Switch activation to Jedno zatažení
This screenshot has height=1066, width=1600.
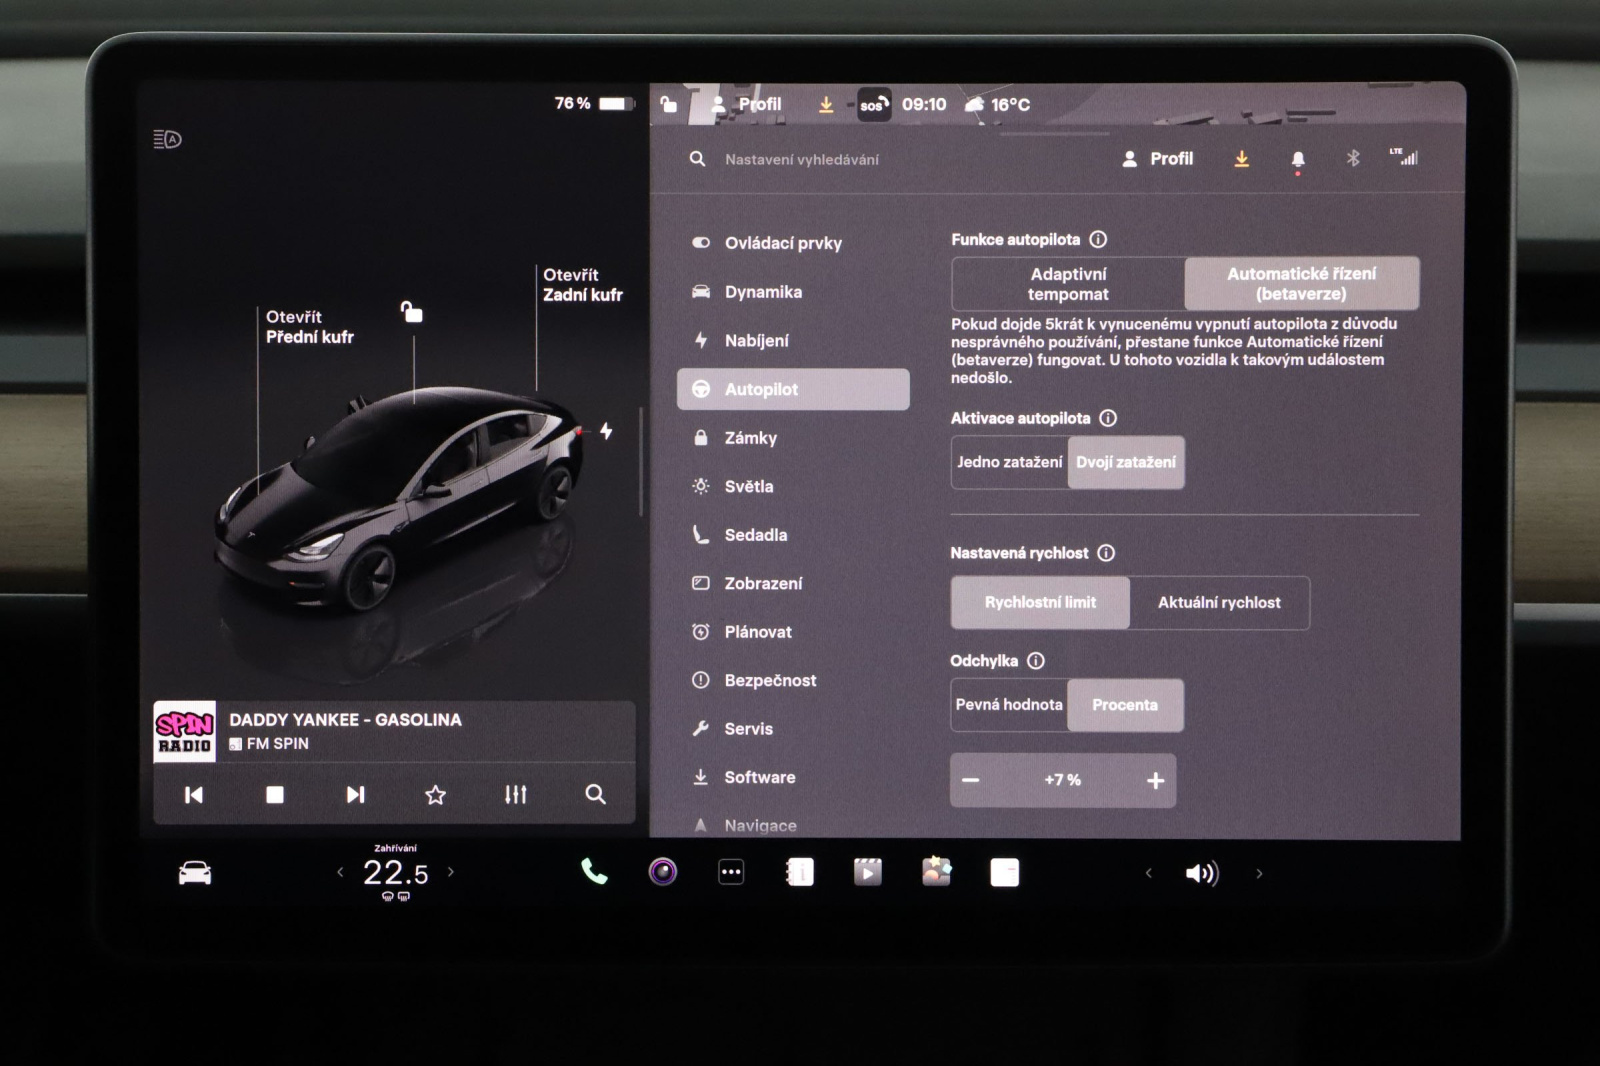(1009, 462)
